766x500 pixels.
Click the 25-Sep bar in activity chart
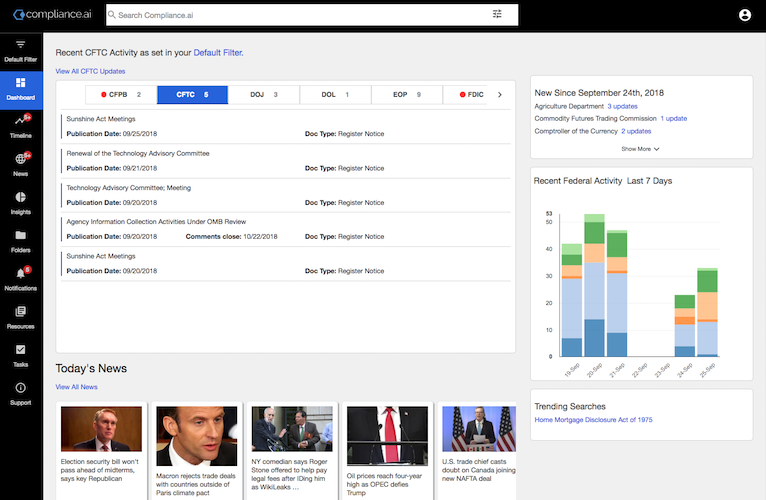coord(707,313)
